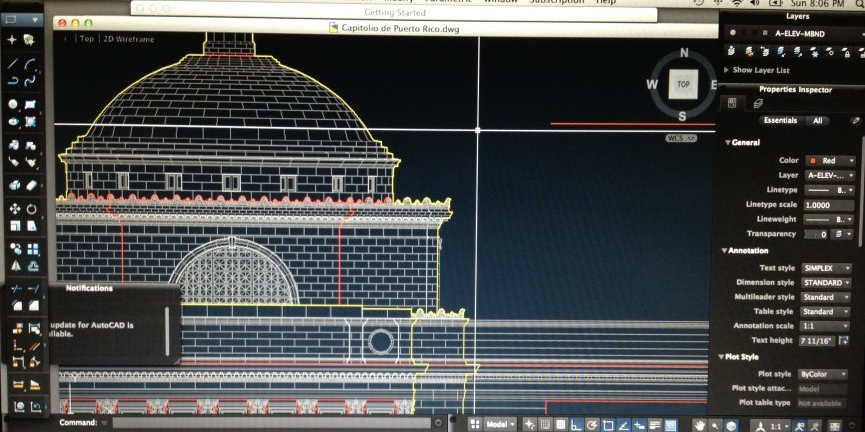The height and width of the screenshot is (432, 865).
Task: Open the WCS coordinate system dropdown
Action: (681, 138)
